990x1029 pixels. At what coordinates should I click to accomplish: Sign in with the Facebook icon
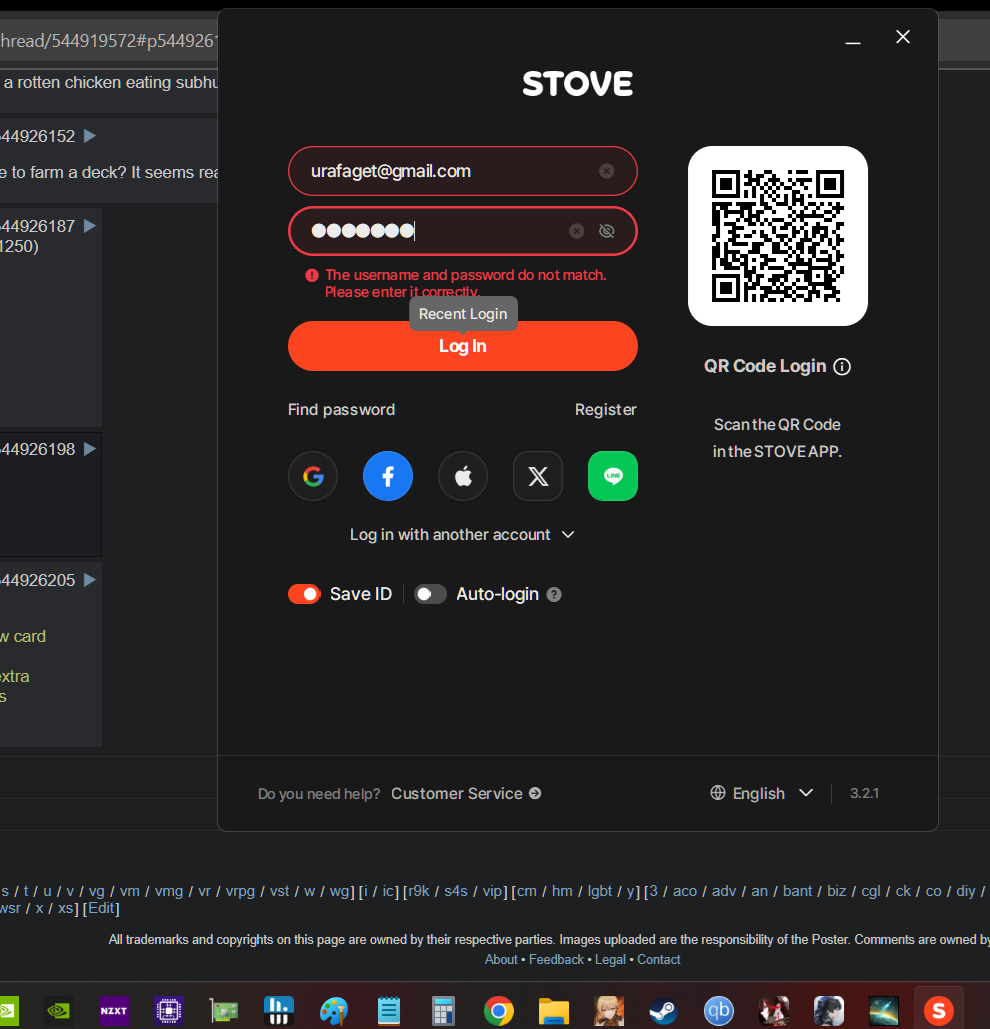point(388,476)
